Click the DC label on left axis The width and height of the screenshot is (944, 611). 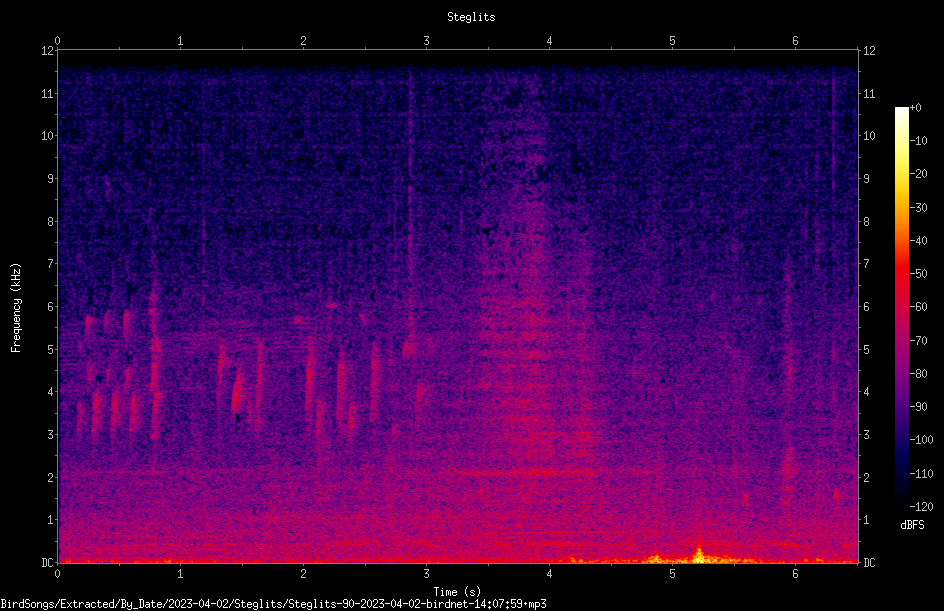coord(47,563)
